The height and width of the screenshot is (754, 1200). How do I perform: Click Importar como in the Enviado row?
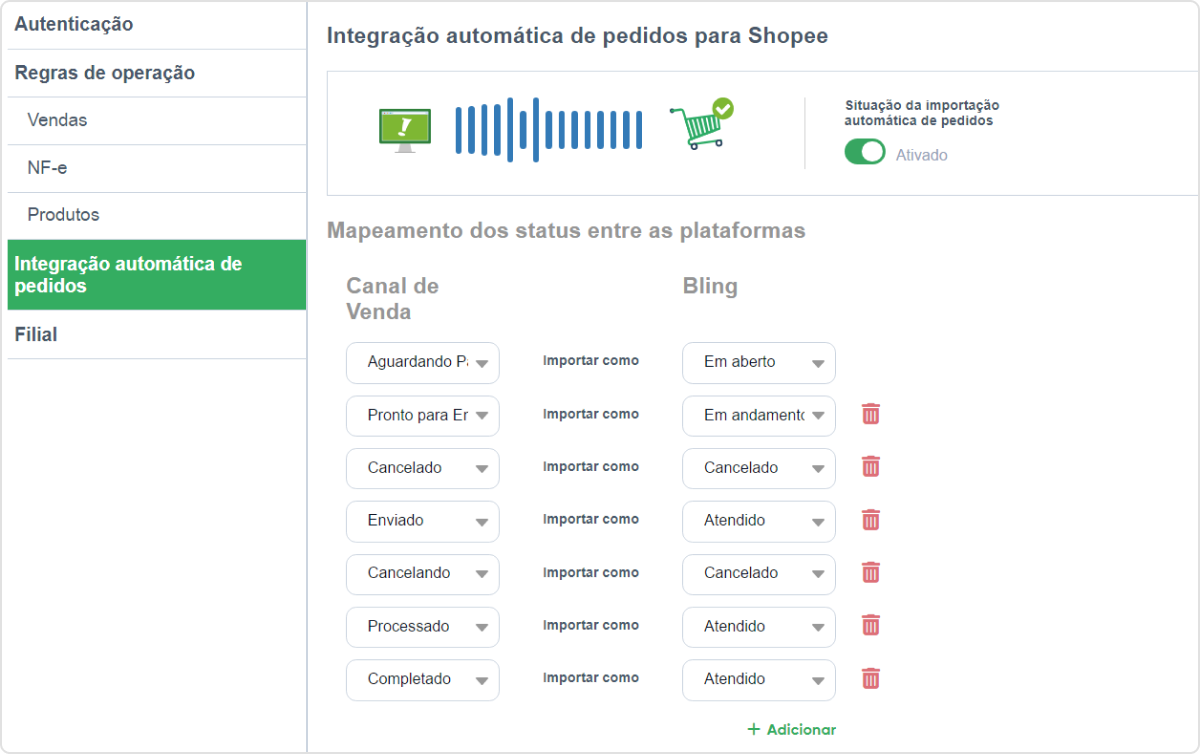coord(591,520)
